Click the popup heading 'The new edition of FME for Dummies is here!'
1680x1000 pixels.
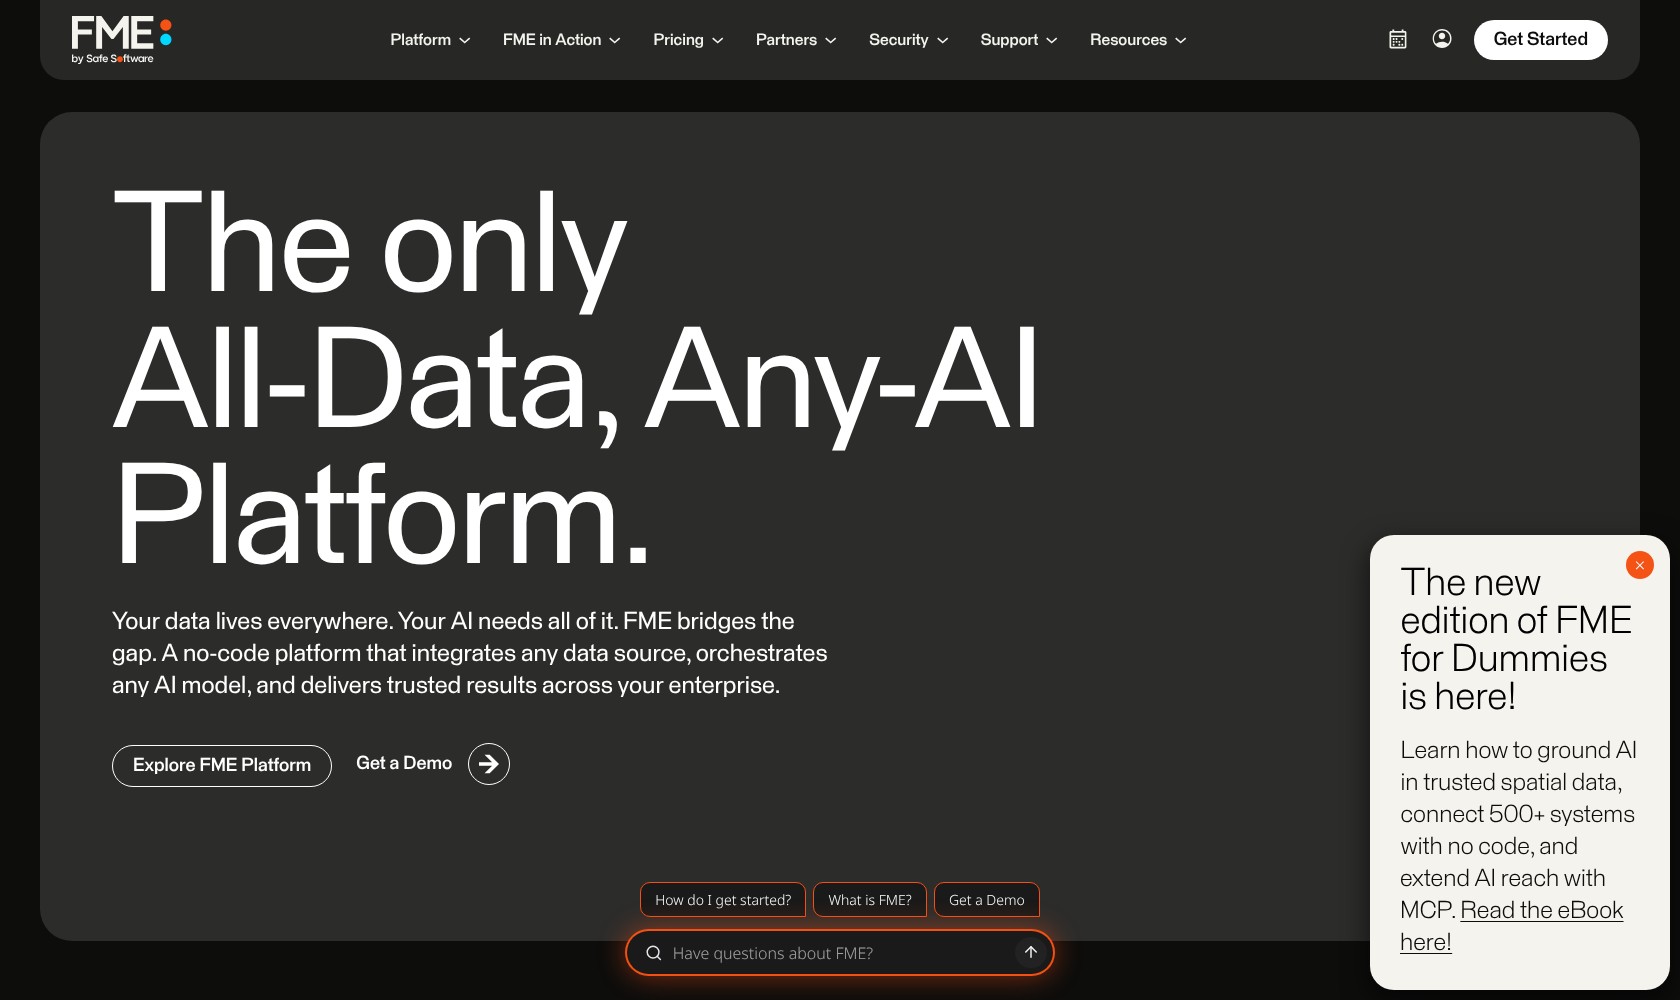point(1516,639)
